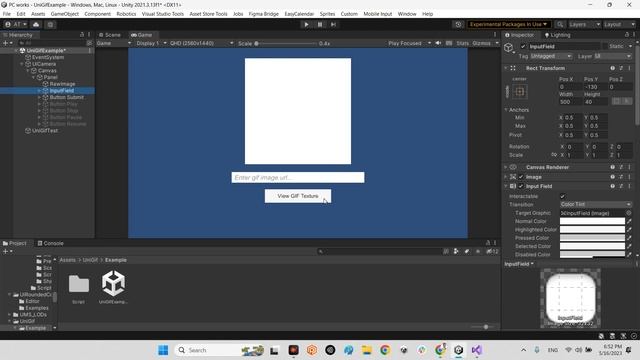Viewport: 640px width, 360px height.
Task: Toggle the Image component enabled checkbox
Action: (x=521, y=177)
